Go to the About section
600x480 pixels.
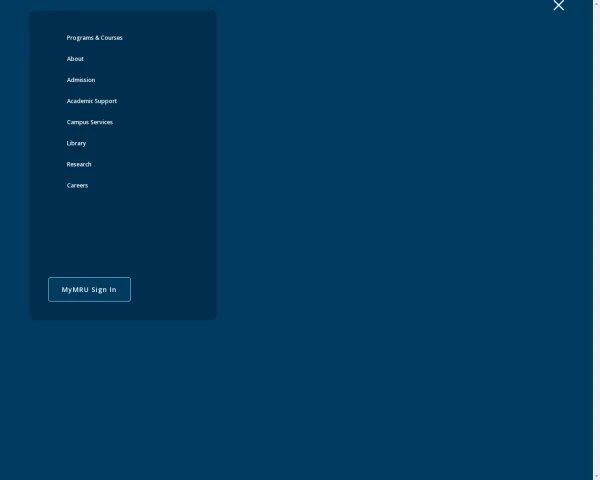(x=75, y=59)
